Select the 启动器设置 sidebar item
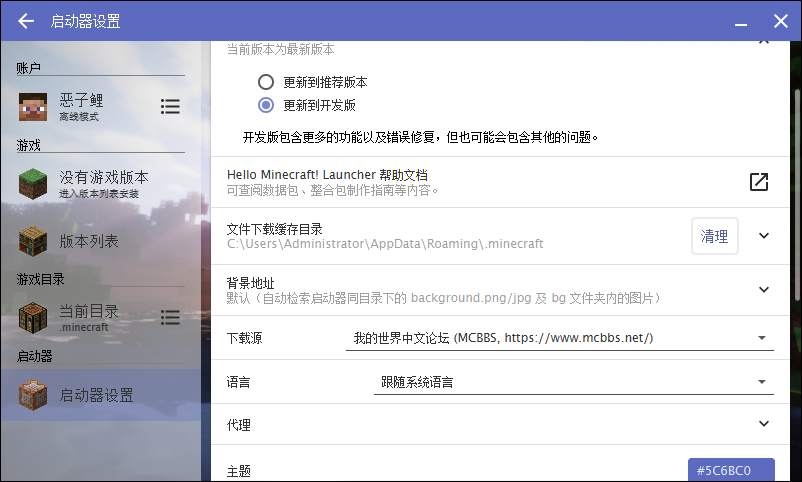802x482 pixels. click(100, 395)
